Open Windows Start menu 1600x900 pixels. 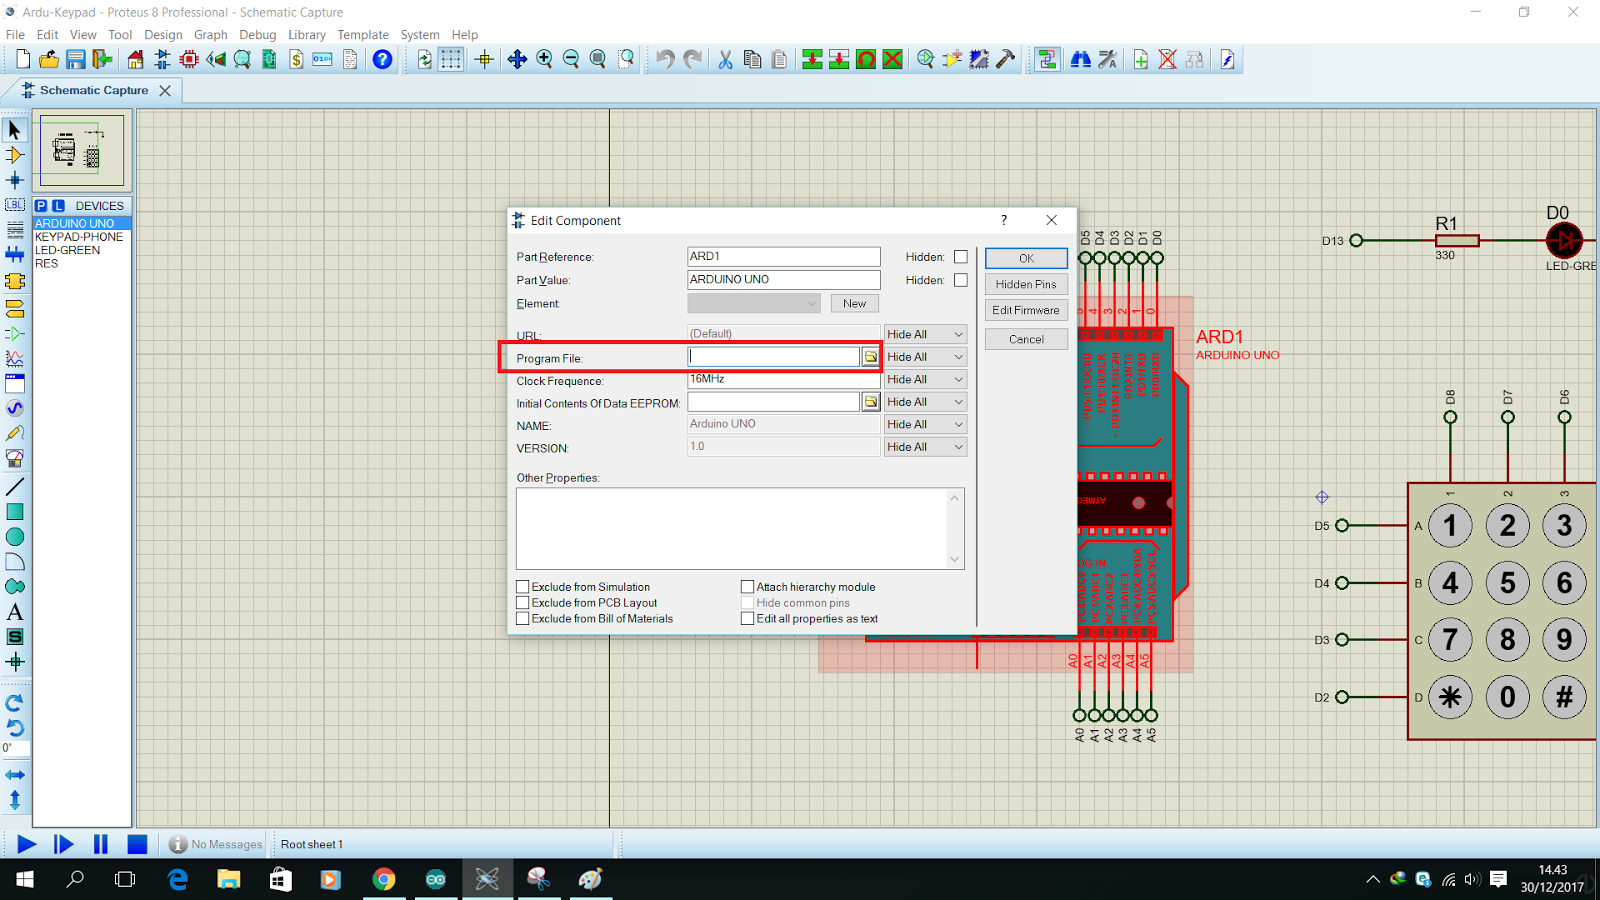(x=25, y=879)
